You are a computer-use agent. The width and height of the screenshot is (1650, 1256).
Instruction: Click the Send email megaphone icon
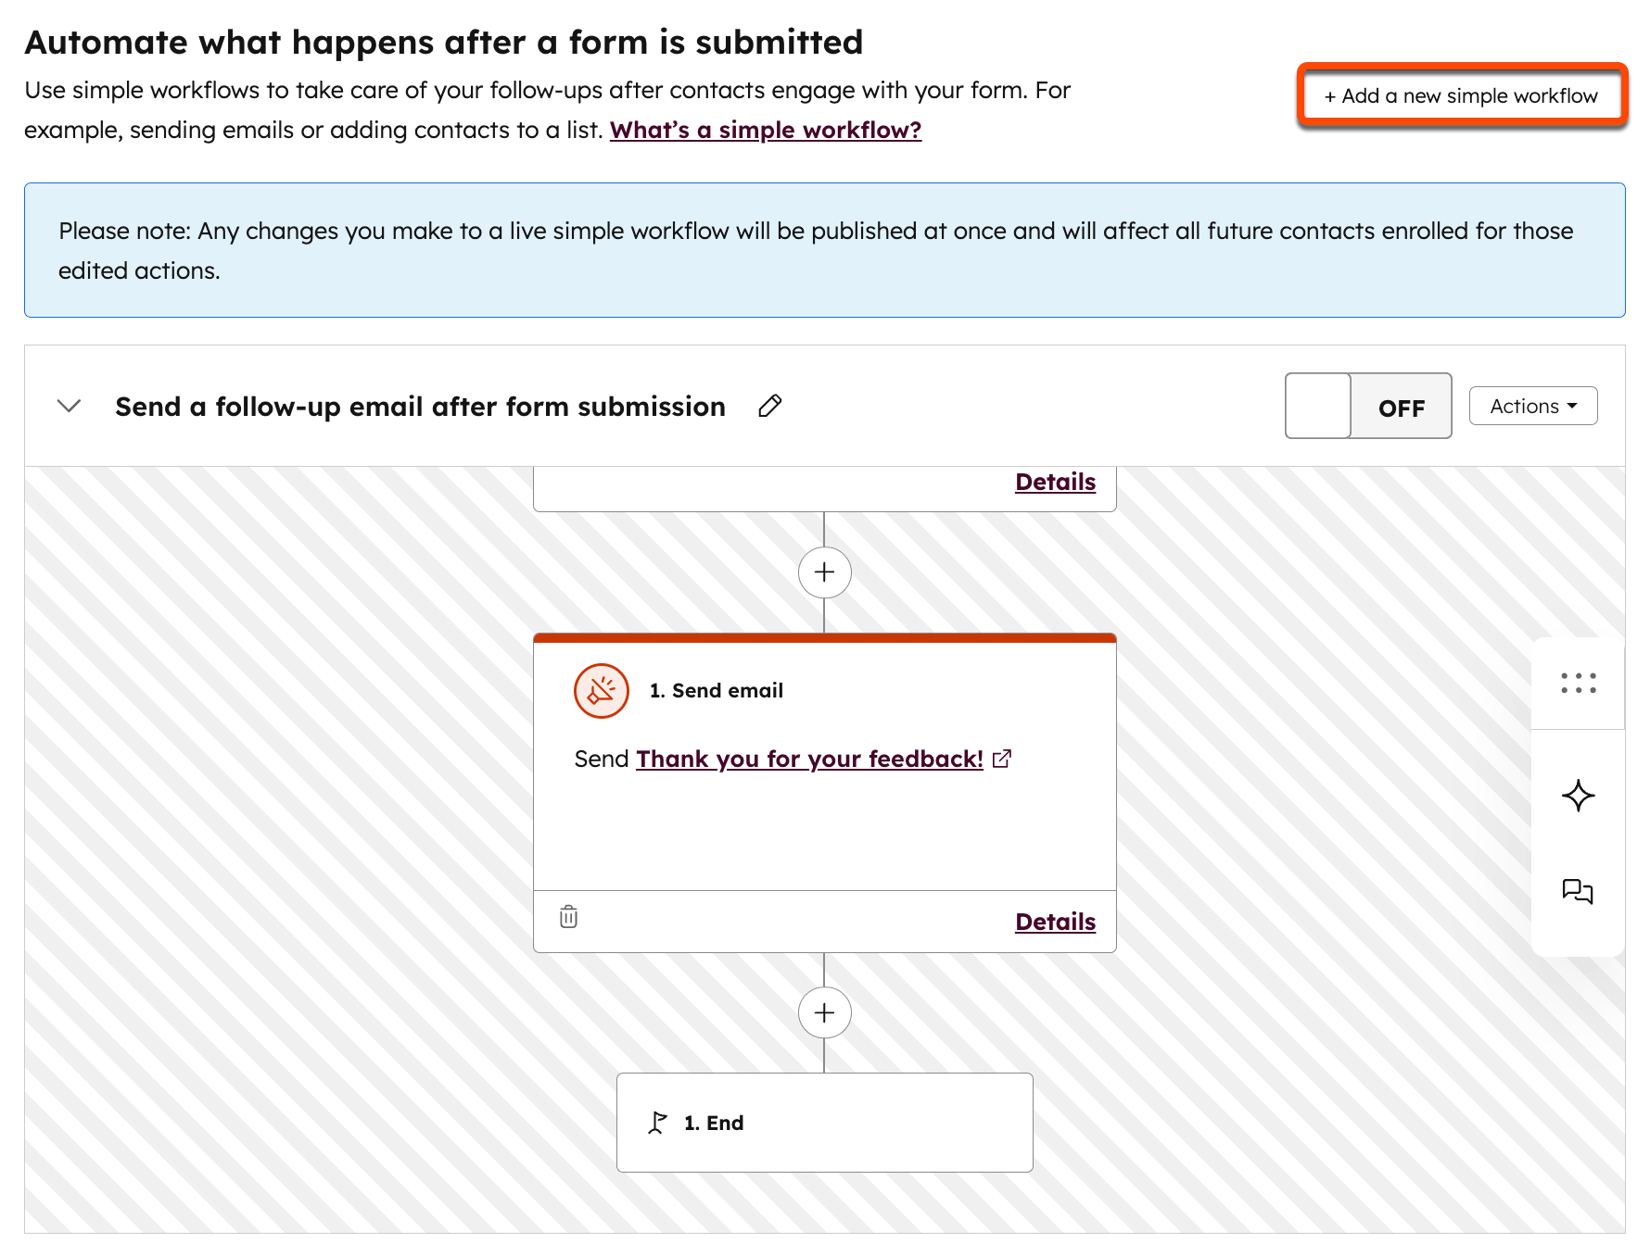(x=601, y=691)
